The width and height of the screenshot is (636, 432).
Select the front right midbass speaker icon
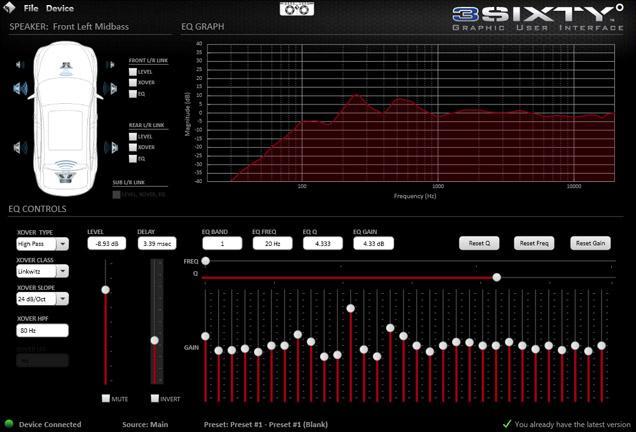[112, 88]
